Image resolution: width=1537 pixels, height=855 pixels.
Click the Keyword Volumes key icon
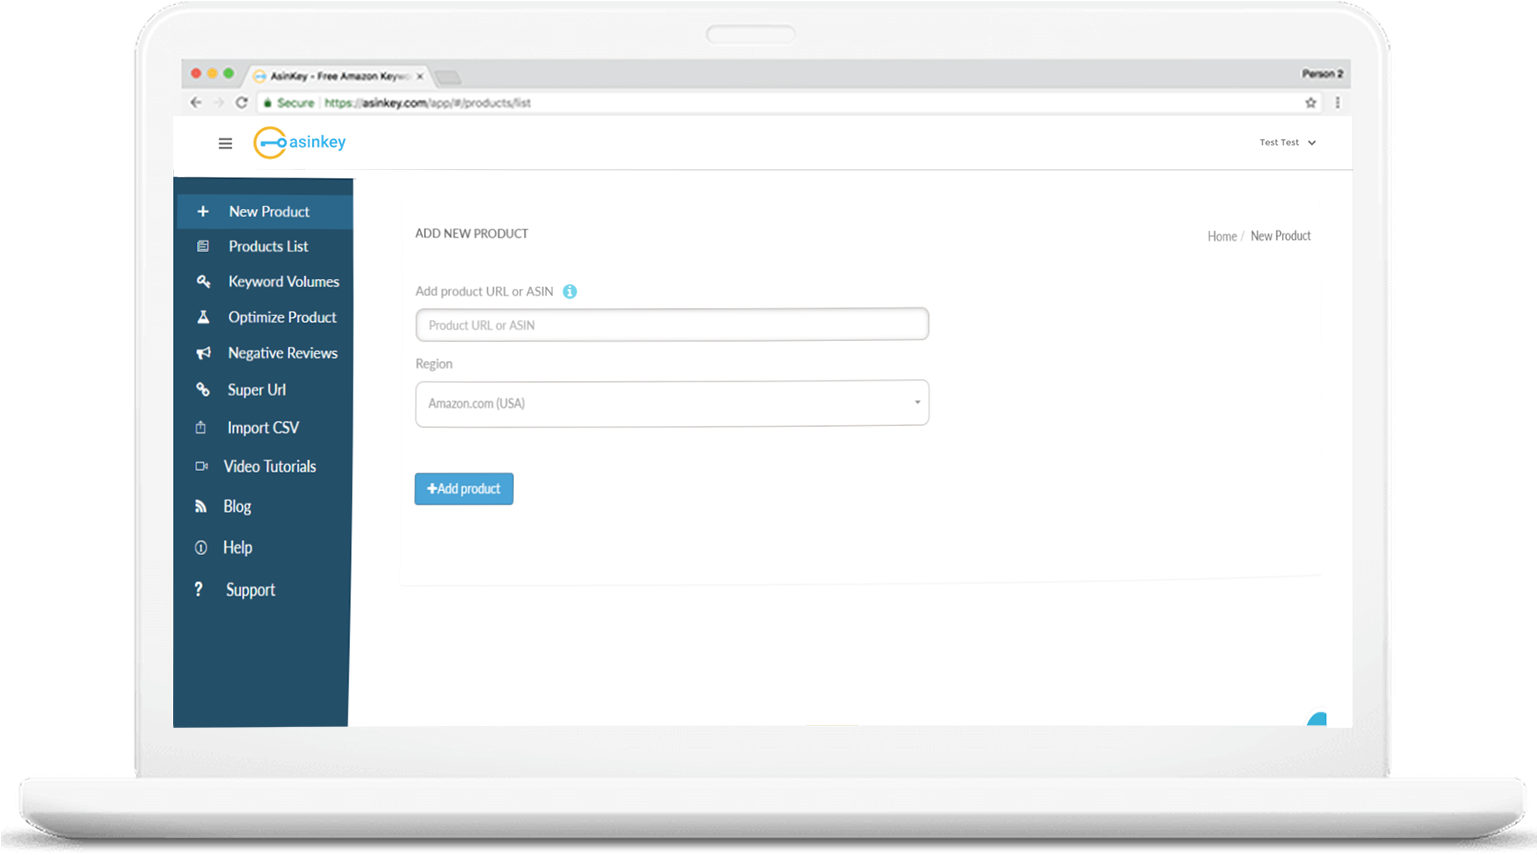click(203, 282)
